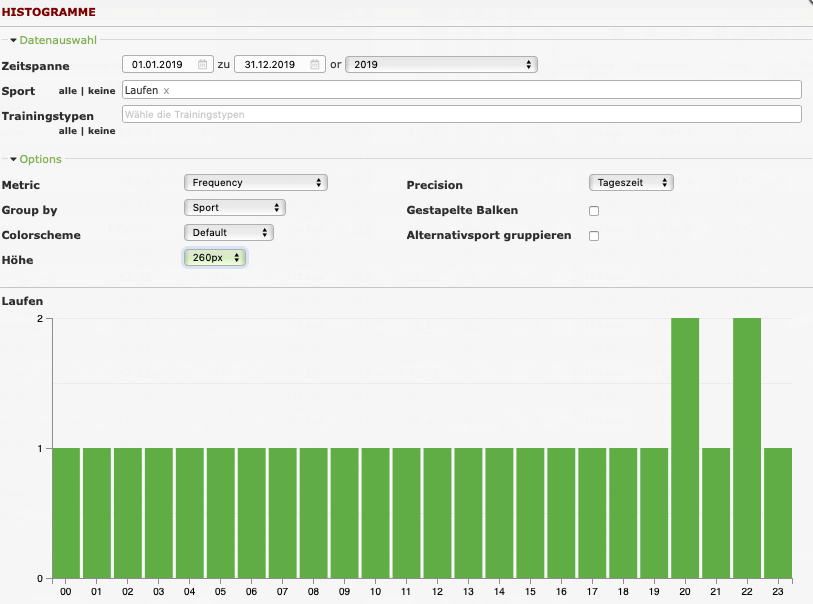The image size is (813, 604).
Task: Deselect all Trainingstypen via keine link
Action: (x=102, y=131)
